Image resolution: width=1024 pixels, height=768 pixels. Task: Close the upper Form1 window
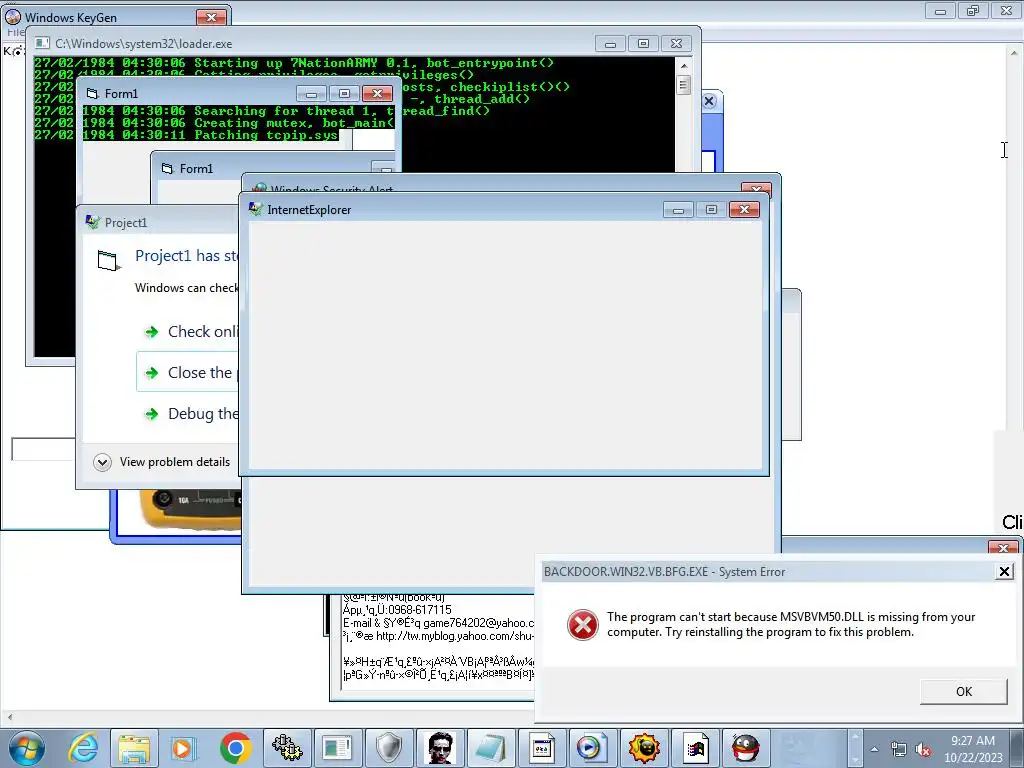(377, 94)
